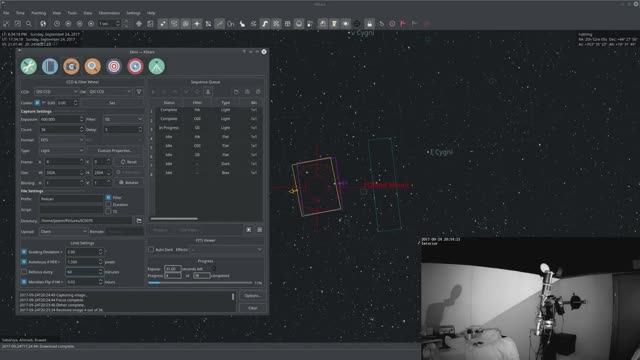
Task: Toggle the Meridian Flip checkbox
Action: (x=24, y=282)
